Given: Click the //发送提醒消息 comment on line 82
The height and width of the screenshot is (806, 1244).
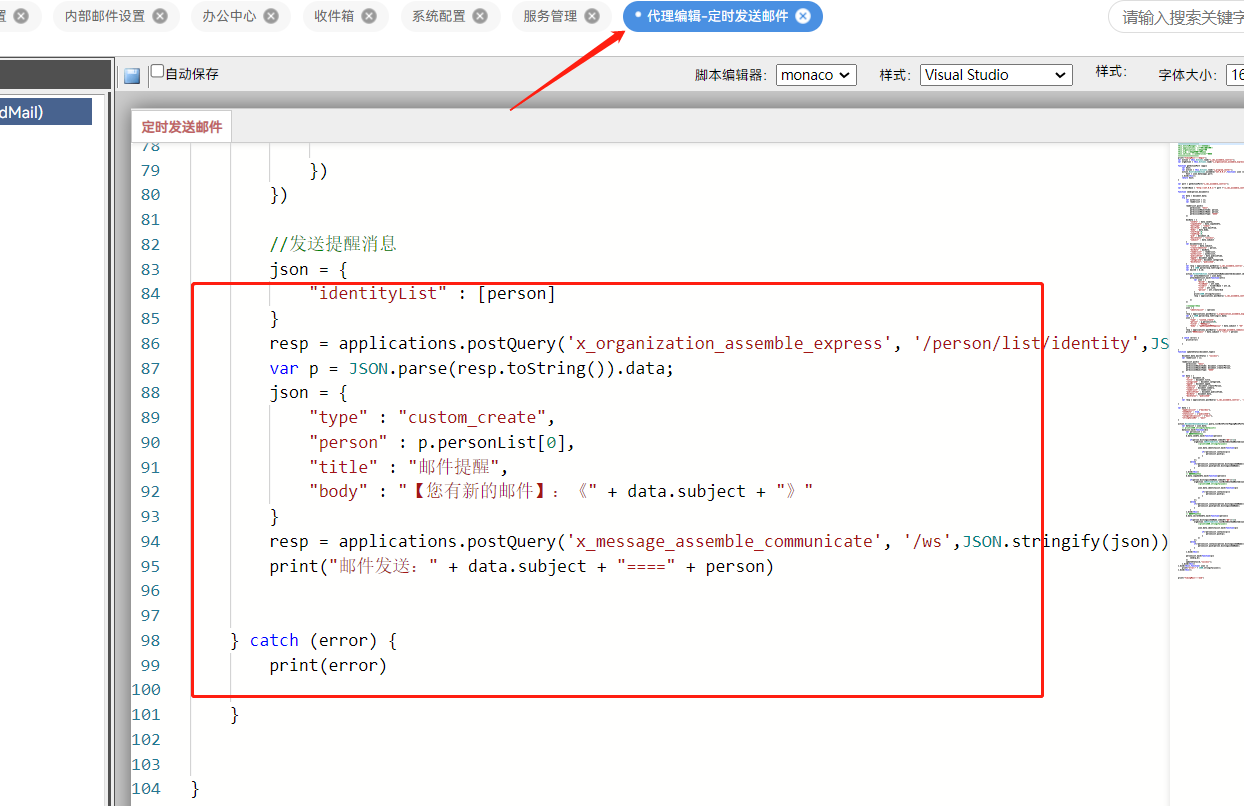Looking at the screenshot, I should (333, 244).
